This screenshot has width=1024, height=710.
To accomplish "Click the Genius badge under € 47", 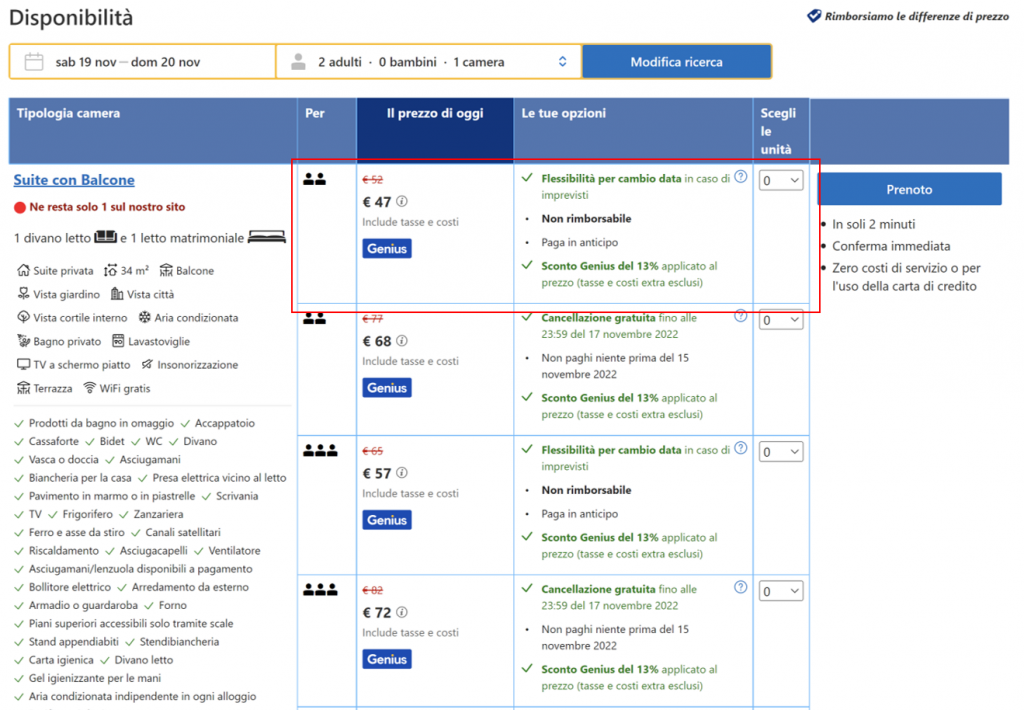I will [x=386, y=248].
